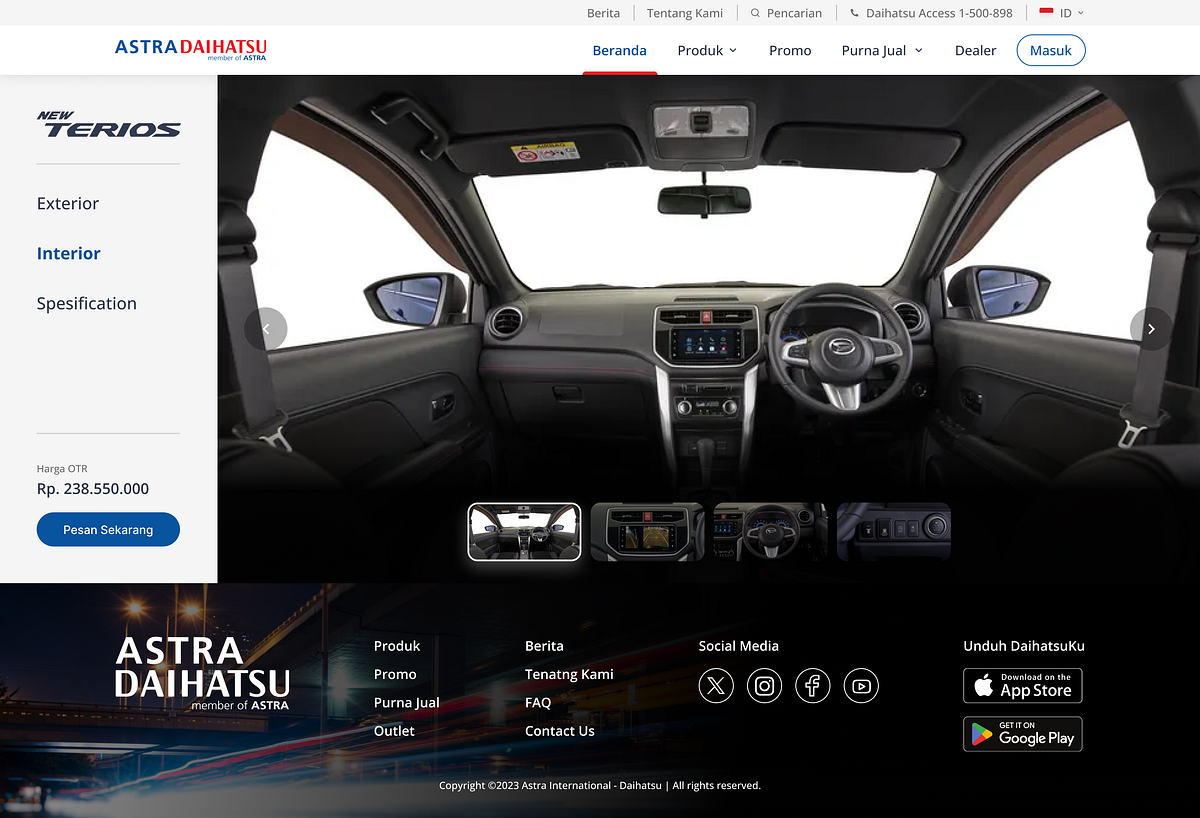This screenshot has width=1200, height=818.
Task: Open footer FAQ link
Action: coord(538,702)
